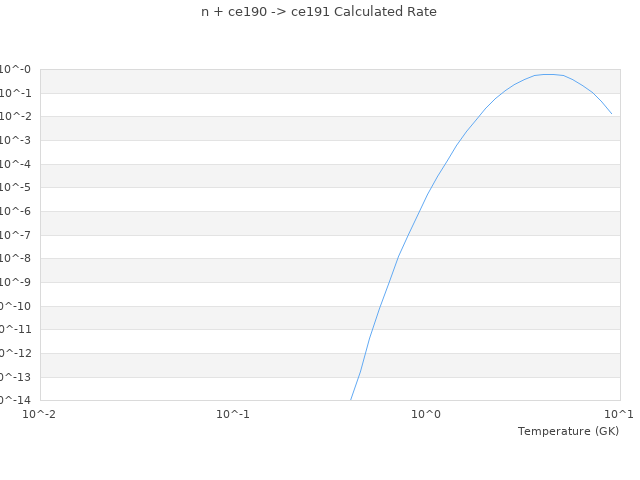
Task: Click the 'Temperature (GK)' x-axis label
Action: point(568,431)
